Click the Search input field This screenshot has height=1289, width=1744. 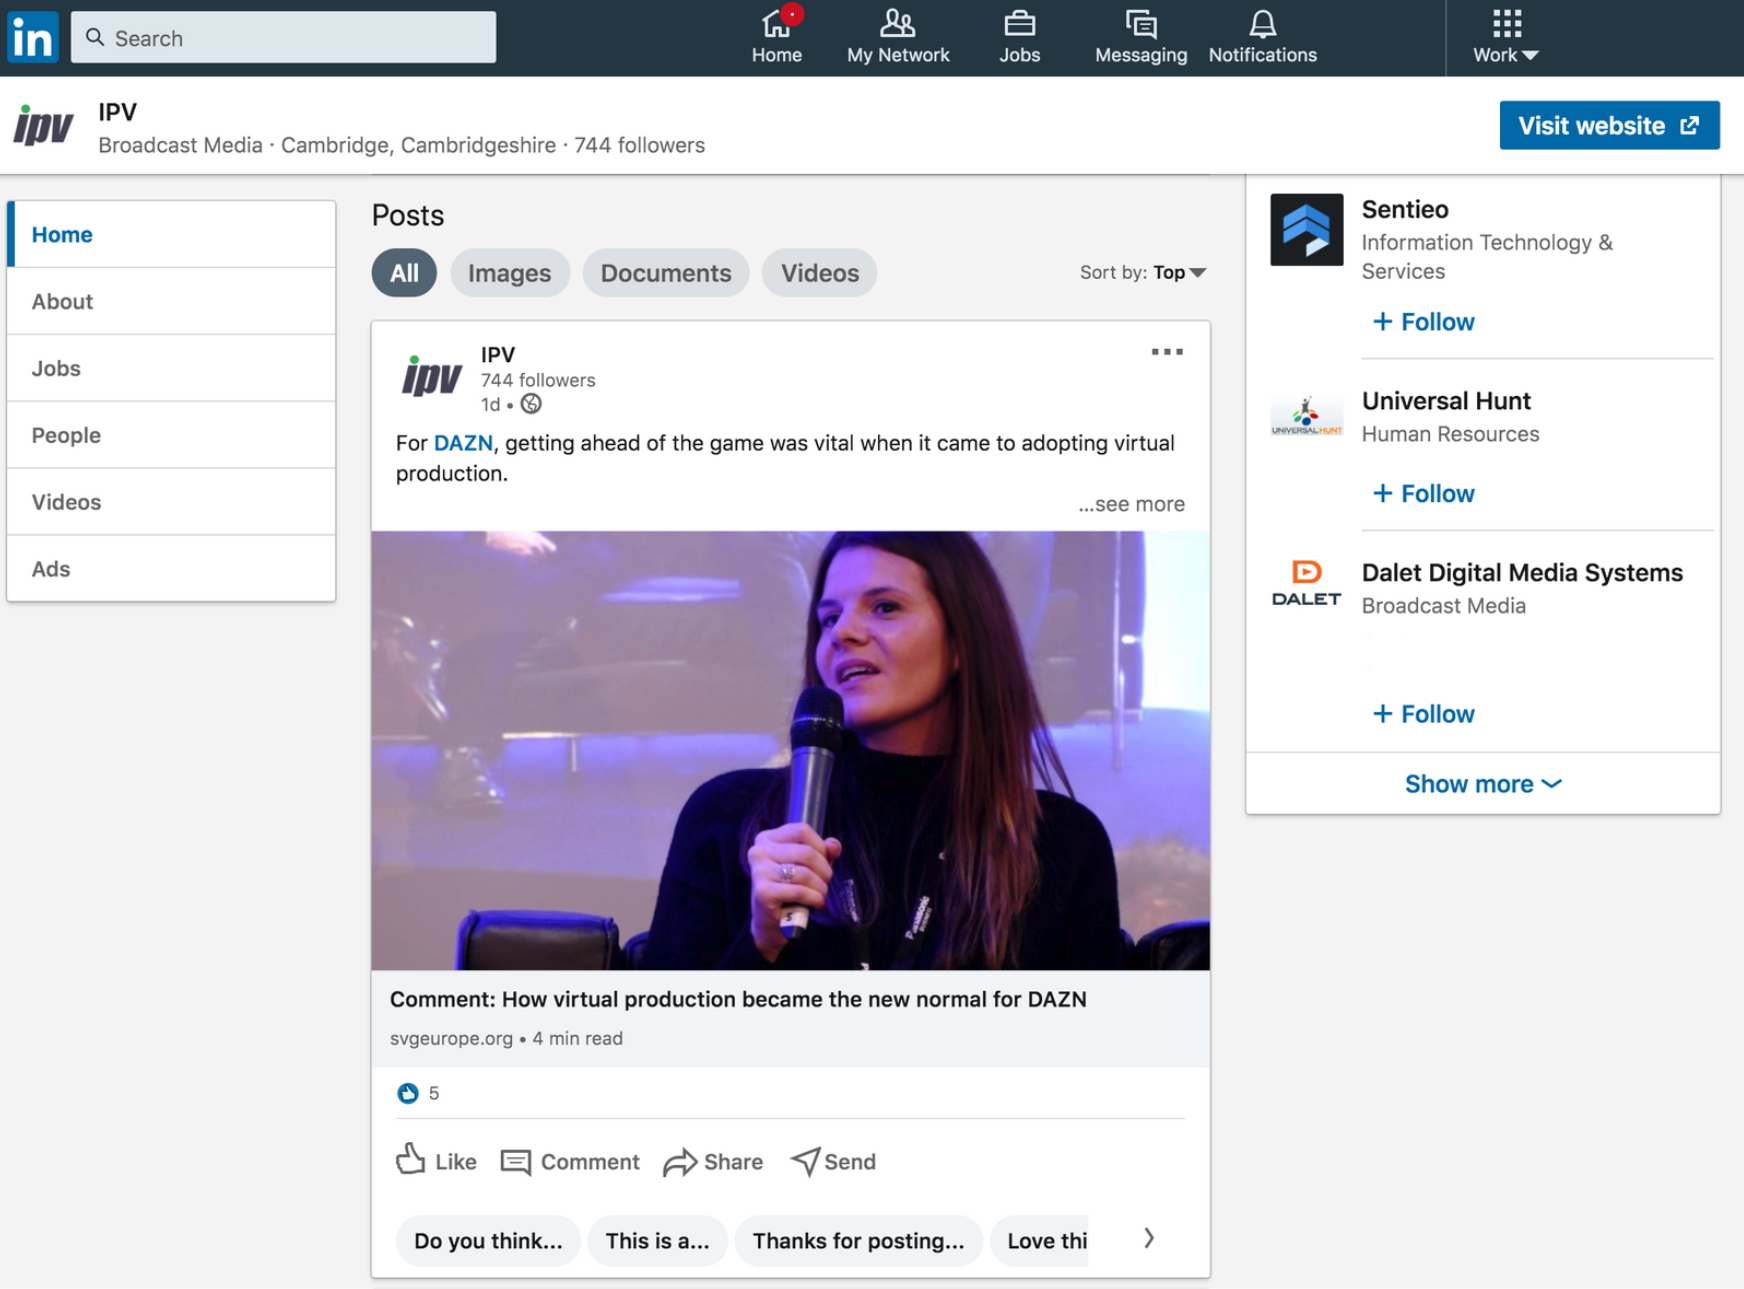284,38
